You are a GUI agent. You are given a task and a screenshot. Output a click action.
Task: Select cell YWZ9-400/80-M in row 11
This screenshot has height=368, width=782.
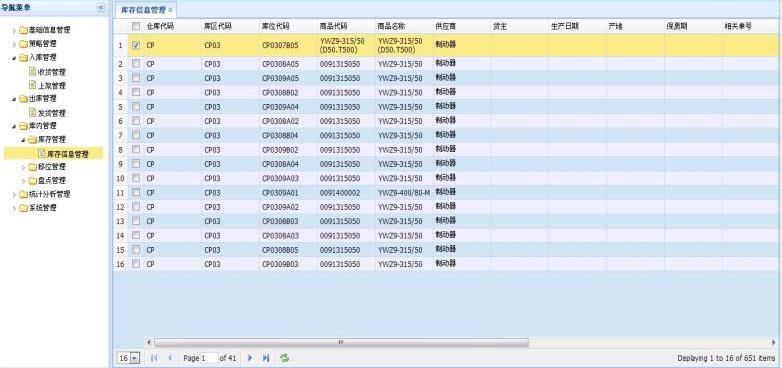[404, 192]
